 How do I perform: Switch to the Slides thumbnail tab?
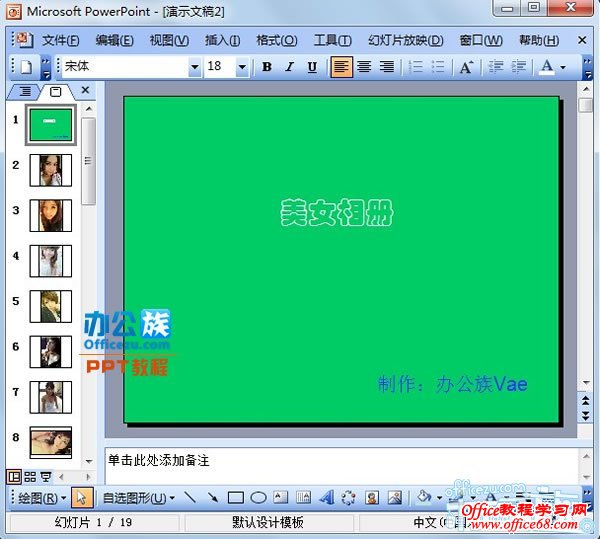point(56,91)
